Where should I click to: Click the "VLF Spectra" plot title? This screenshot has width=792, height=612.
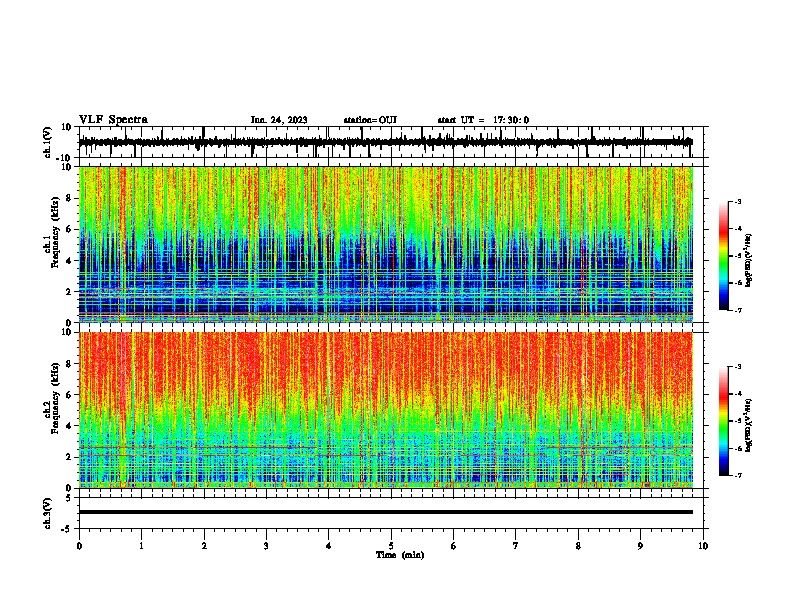(x=113, y=120)
